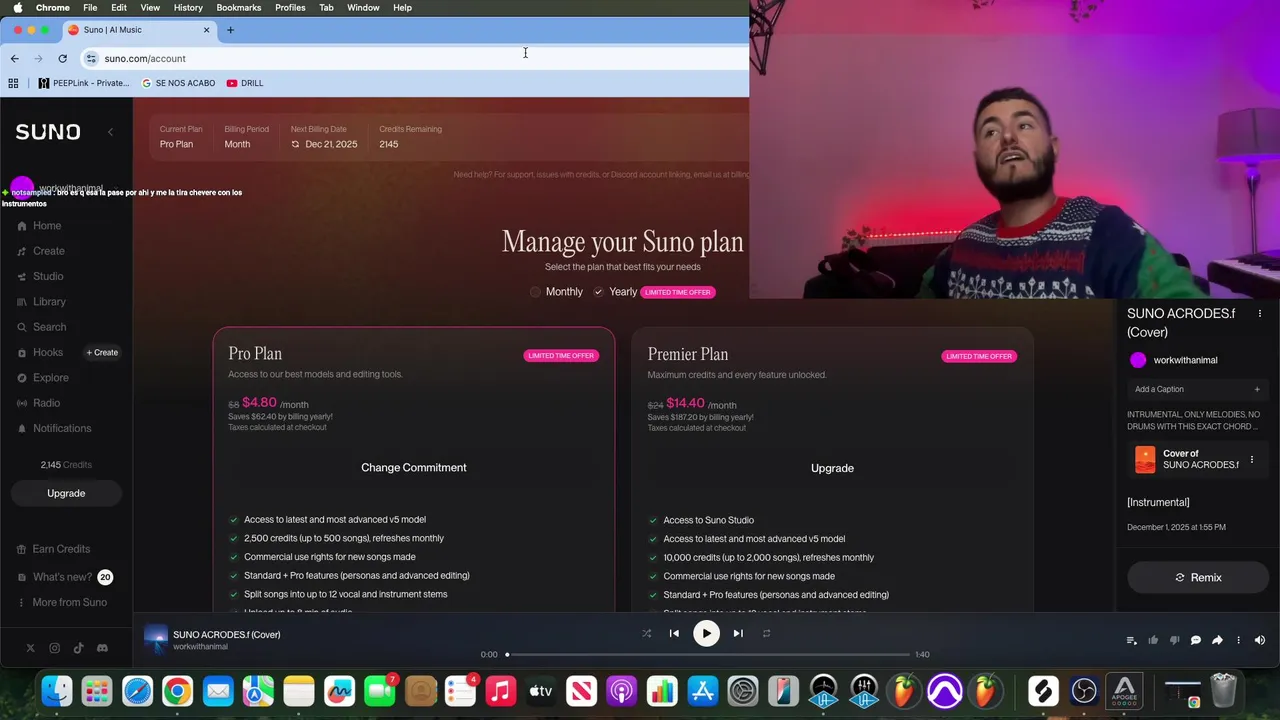This screenshot has height=720, width=1280.
Task: Open Radio in the sidebar
Action: coord(38,403)
